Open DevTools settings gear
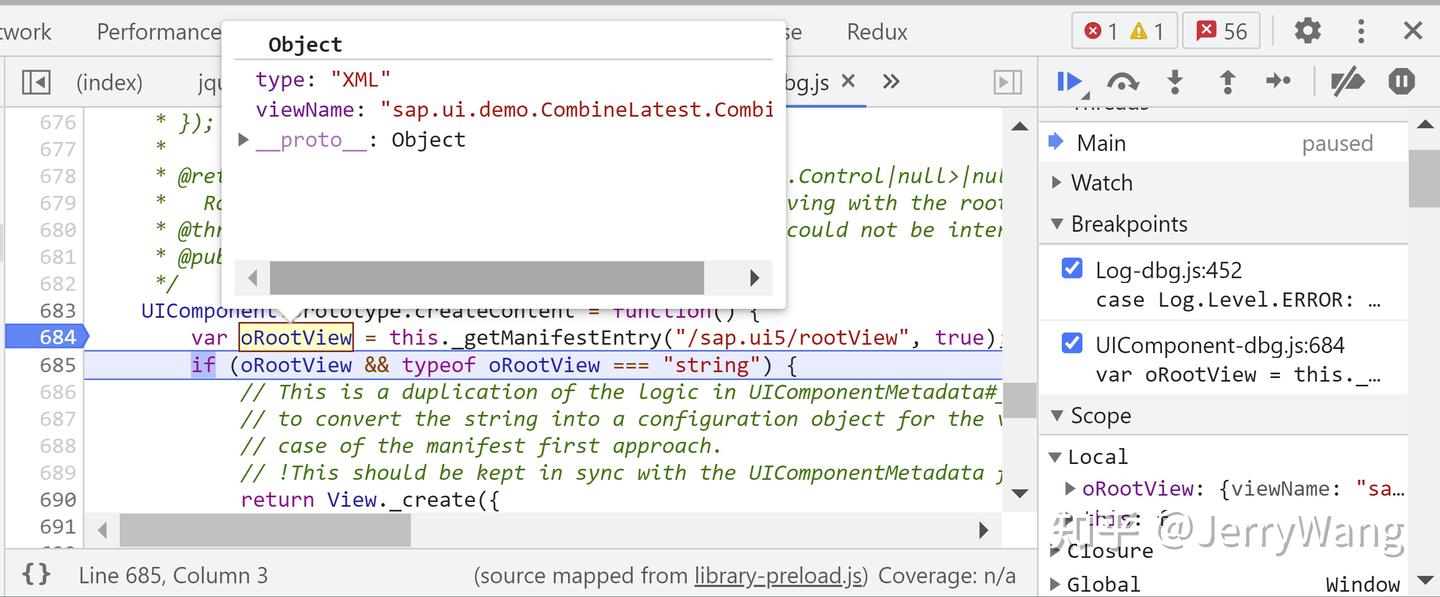This screenshot has width=1440, height=597. [1307, 31]
